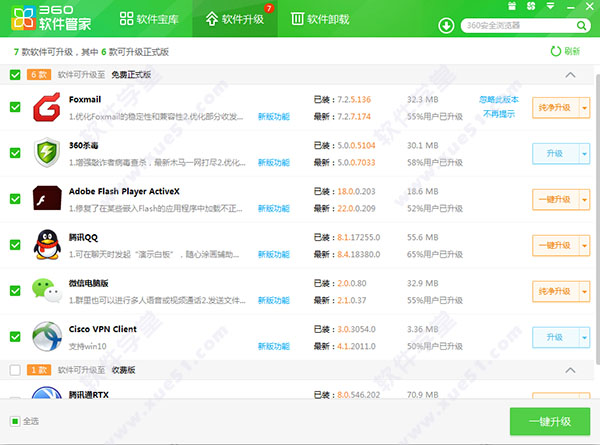600x445 pixels.
Task: Select the 软件升级 tab
Action: [235, 19]
